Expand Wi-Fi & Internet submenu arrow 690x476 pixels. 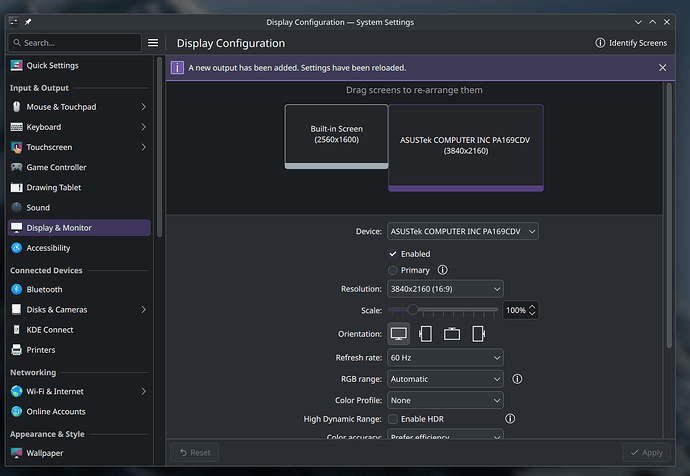click(143, 391)
